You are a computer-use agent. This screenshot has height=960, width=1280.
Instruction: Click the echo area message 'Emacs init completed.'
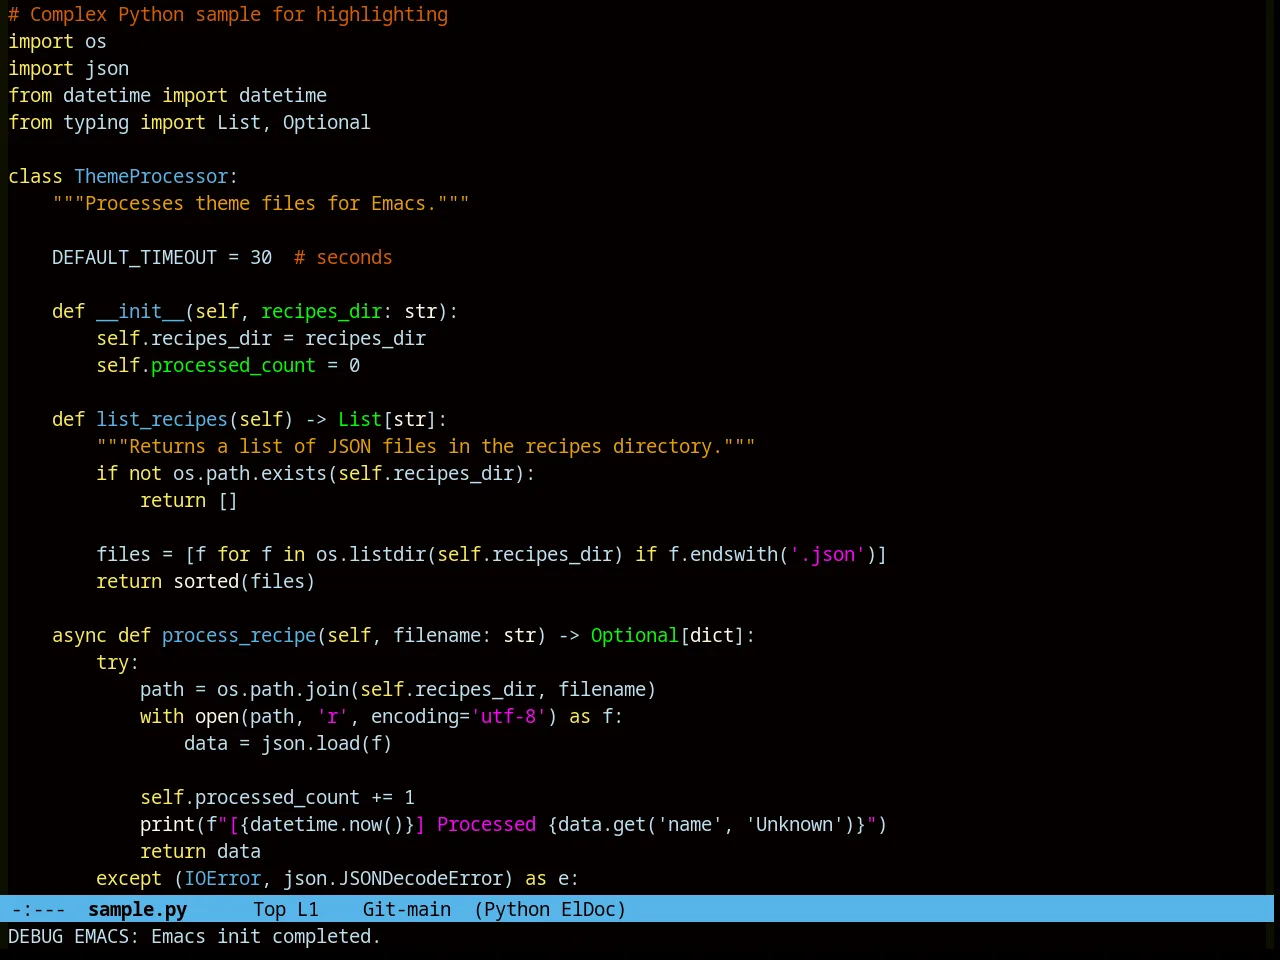coord(266,936)
